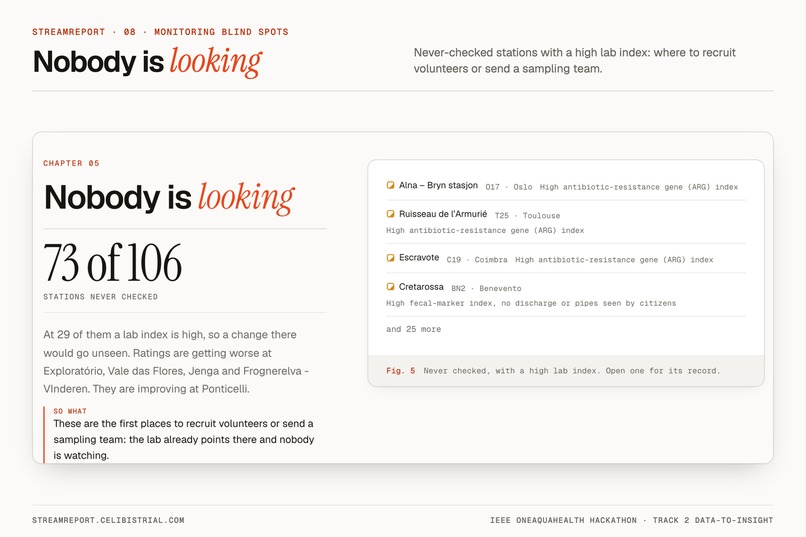Viewport: 806px width, 537px height.
Task: Open the Escravote station record
Action: pos(566,258)
